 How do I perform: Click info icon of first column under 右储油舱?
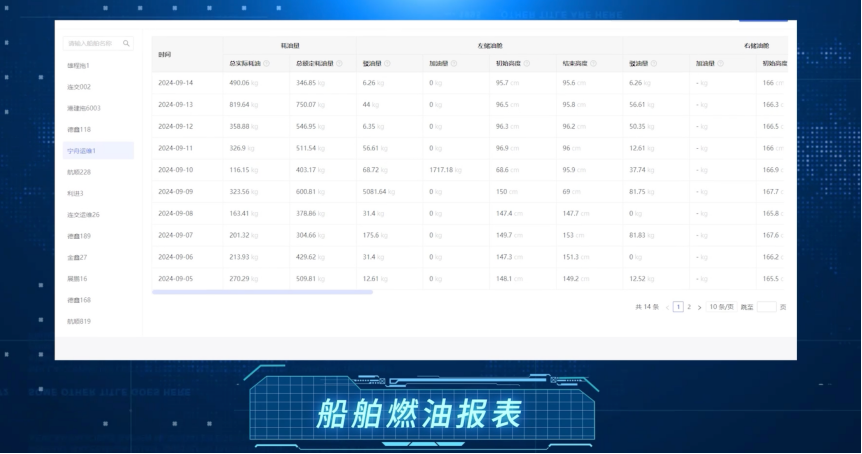coord(654,64)
